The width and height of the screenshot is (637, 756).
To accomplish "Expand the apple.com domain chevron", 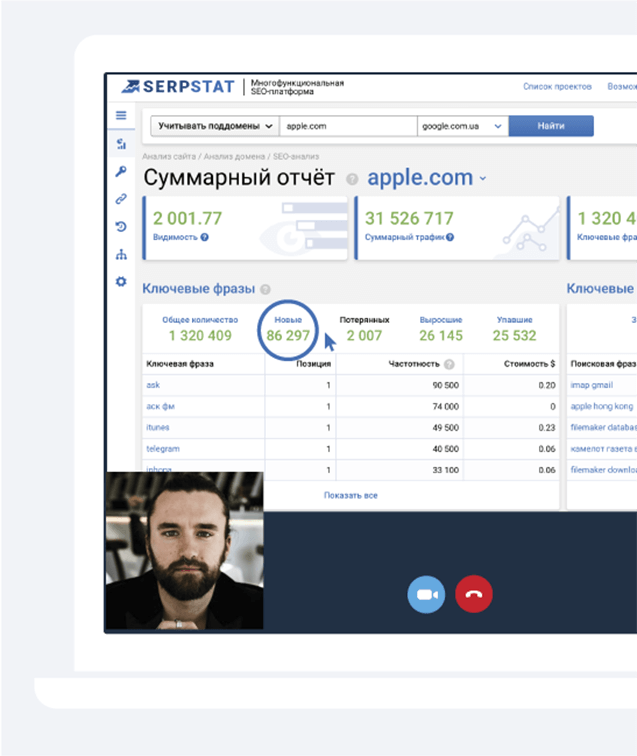I will pos(483,179).
